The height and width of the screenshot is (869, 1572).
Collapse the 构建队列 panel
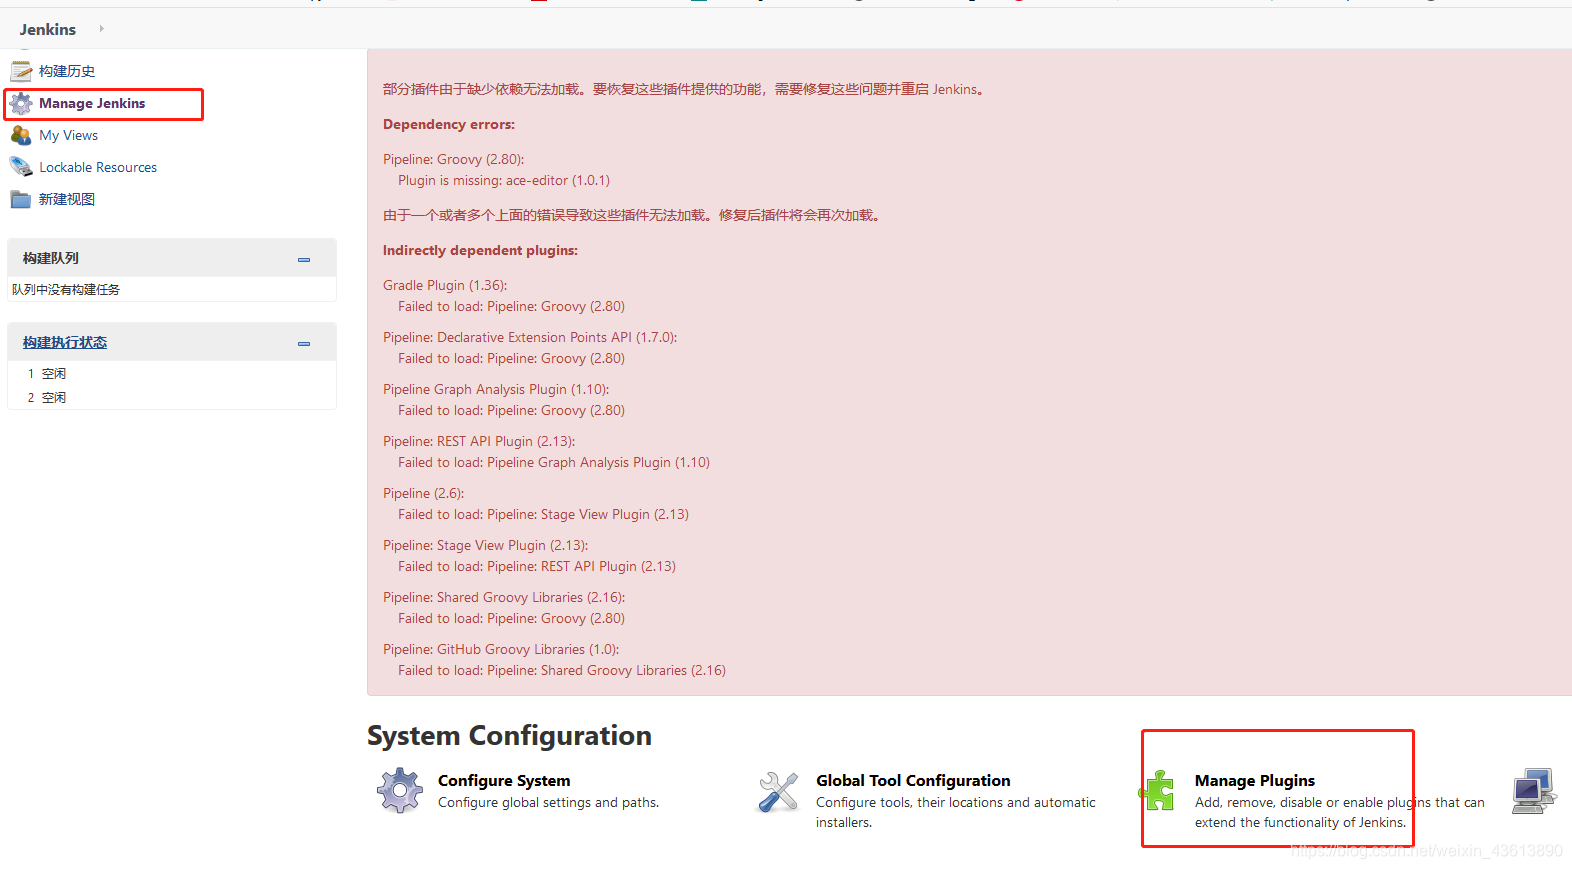pyautogui.click(x=304, y=259)
